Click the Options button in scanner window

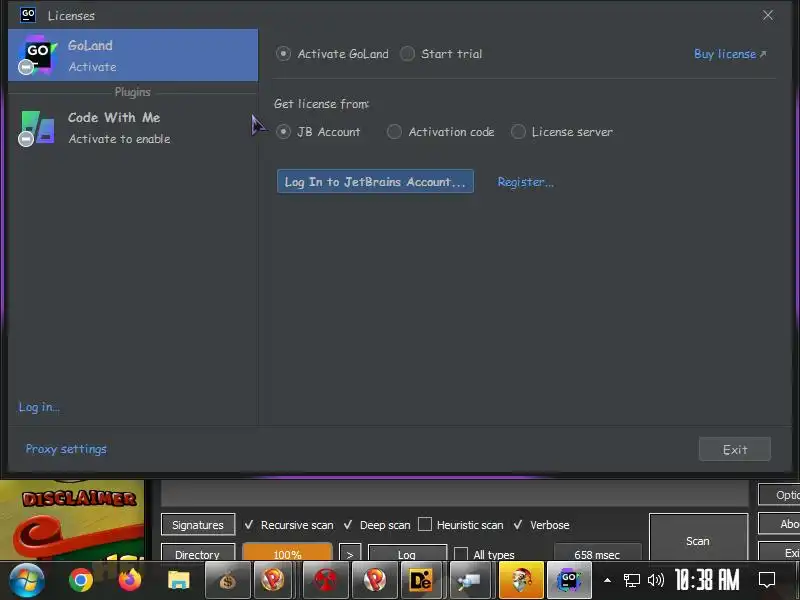(x=779, y=495)
